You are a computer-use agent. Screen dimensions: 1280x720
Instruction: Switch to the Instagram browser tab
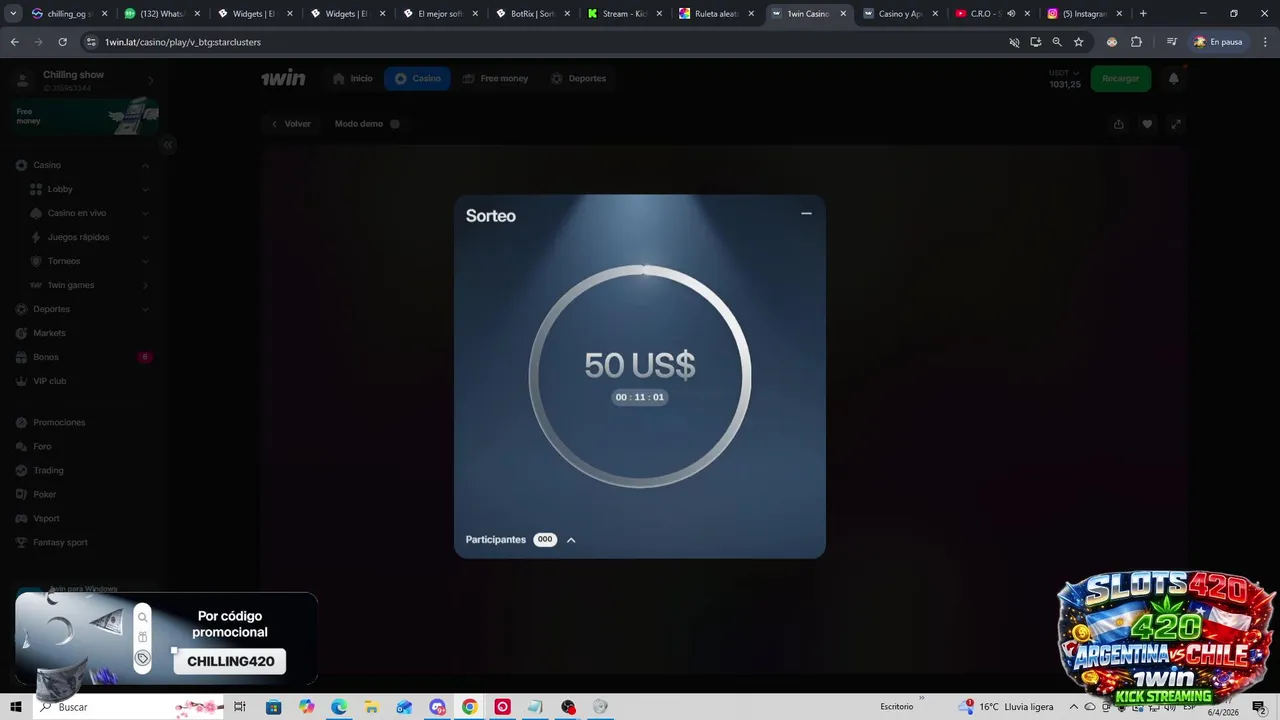point(1082,14)
